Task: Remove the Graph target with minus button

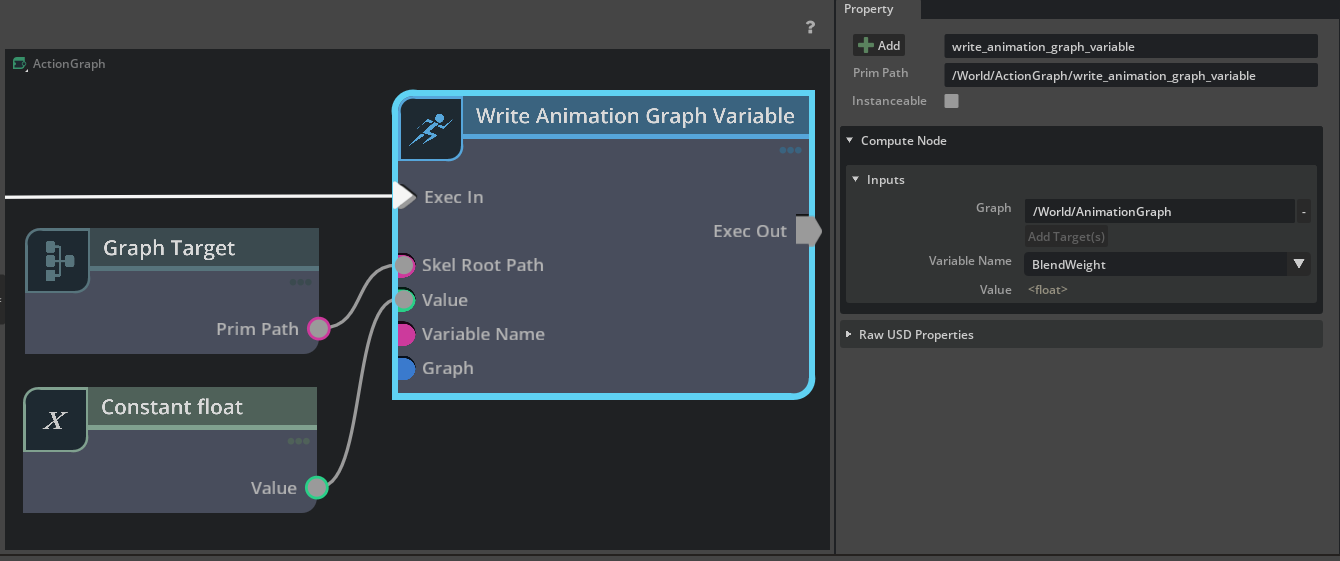Action: (x=1304, y=212)
